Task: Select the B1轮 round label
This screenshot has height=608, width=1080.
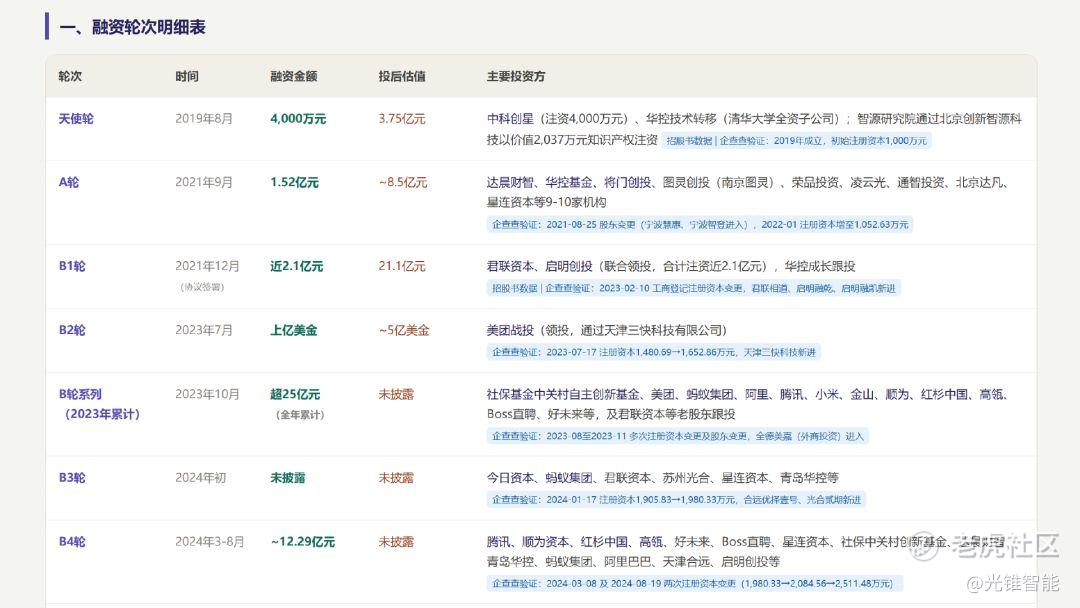Action: 72,266
